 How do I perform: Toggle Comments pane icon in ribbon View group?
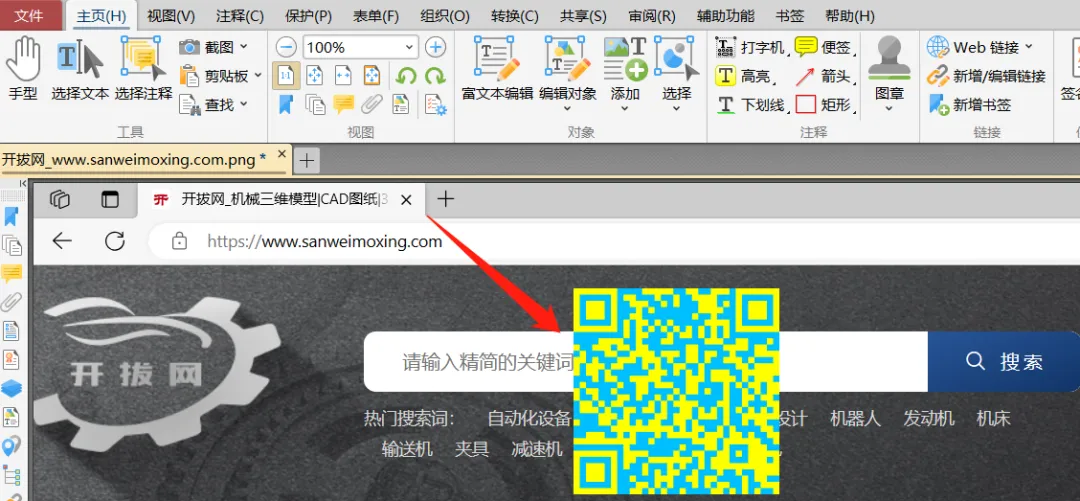343,104
